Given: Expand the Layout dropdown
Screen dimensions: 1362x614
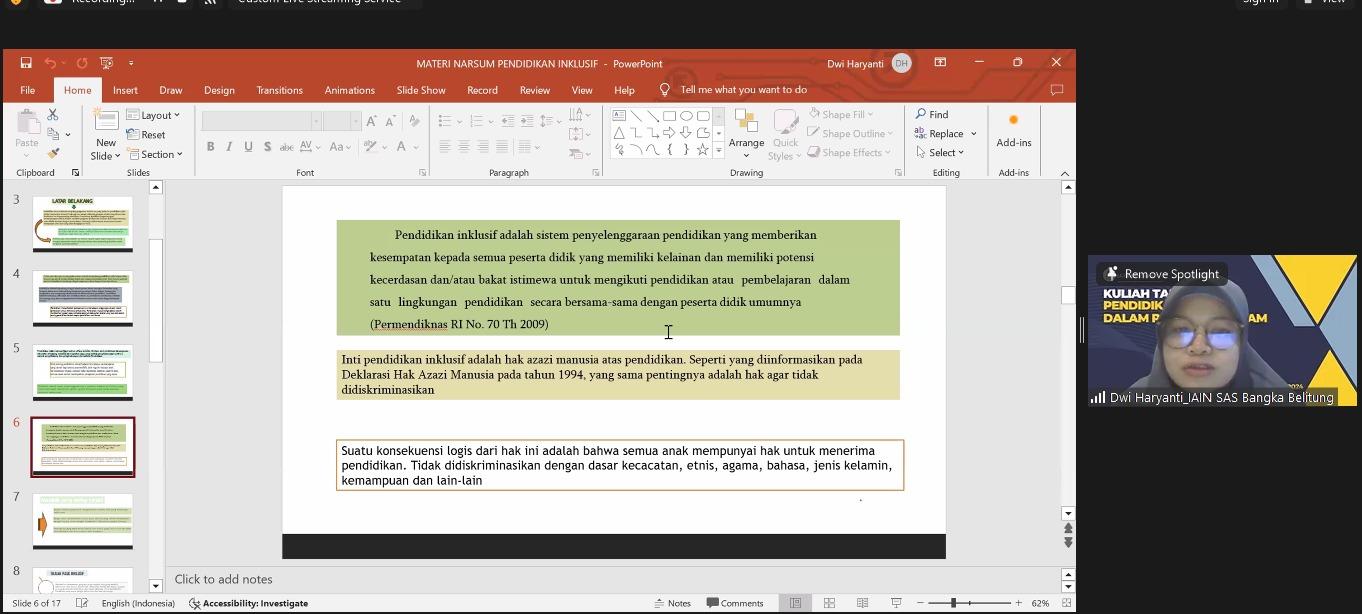Looking at the screenshot, I should 153,115.
